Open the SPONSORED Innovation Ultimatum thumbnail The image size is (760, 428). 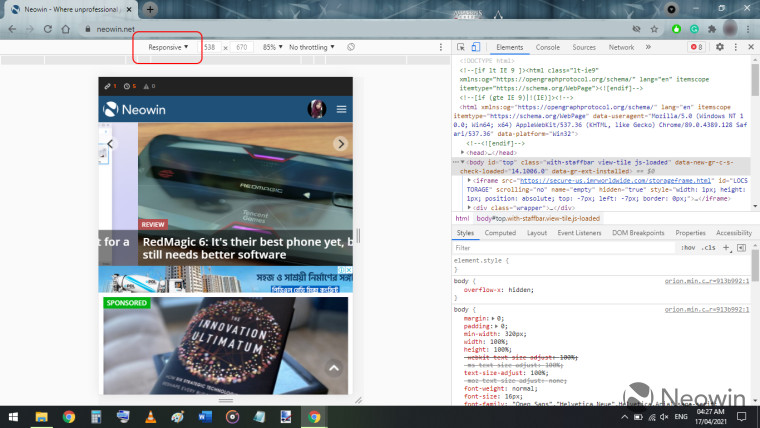pyautogui.click(x=225, y=346)
